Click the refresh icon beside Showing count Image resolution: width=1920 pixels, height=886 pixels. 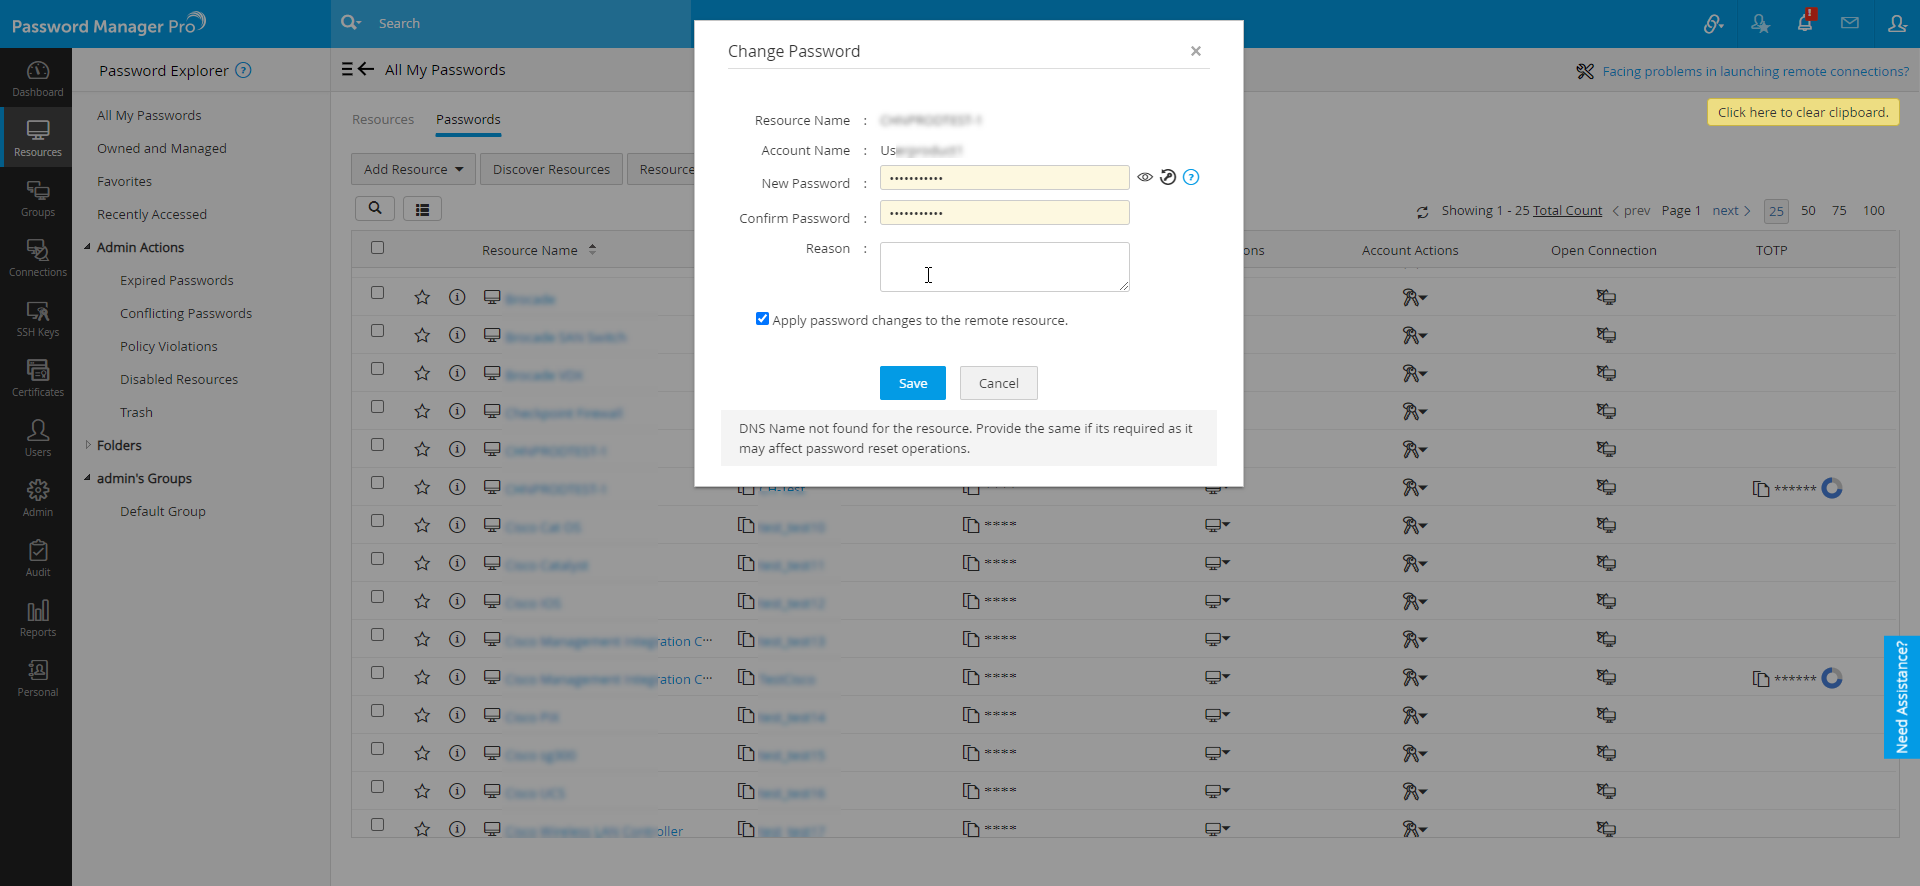click(x=1422, y=212)
